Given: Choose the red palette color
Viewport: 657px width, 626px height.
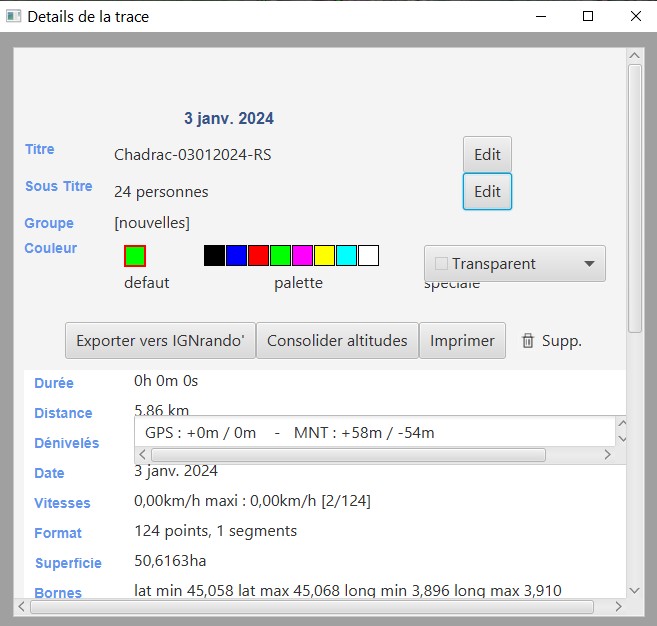Looking at the screenshot, I should click(x=258, y=255).
